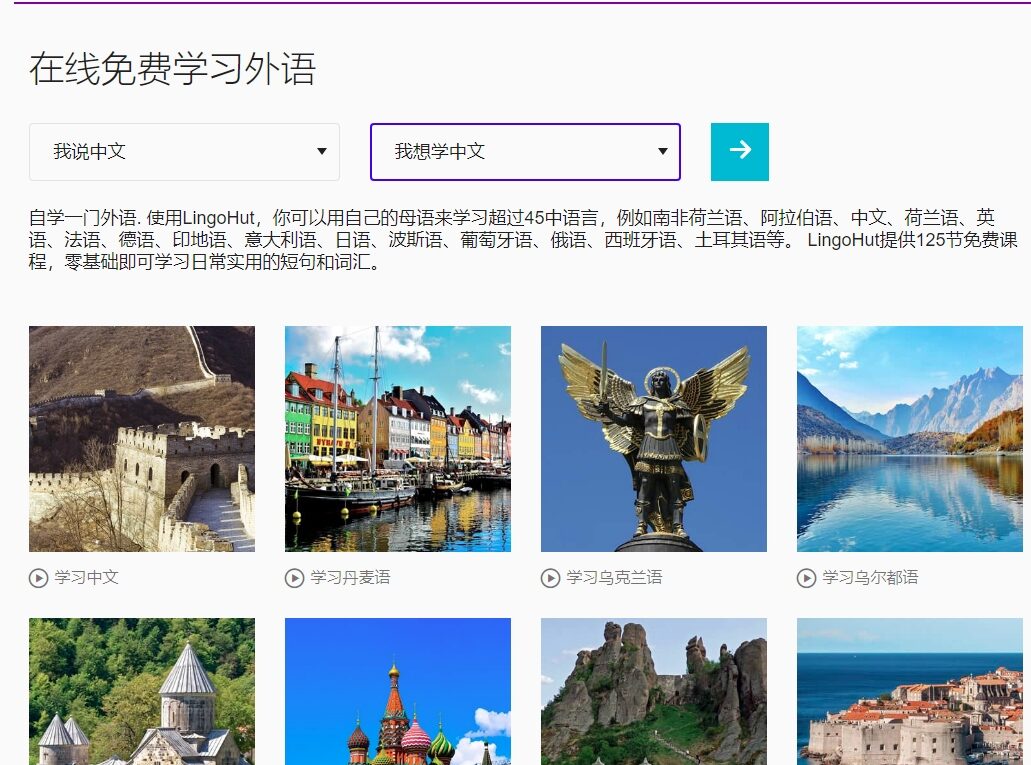Open the 学习乌克兰语 link
Viewport: 1031px width, 765px height.
tap(614, 578)
